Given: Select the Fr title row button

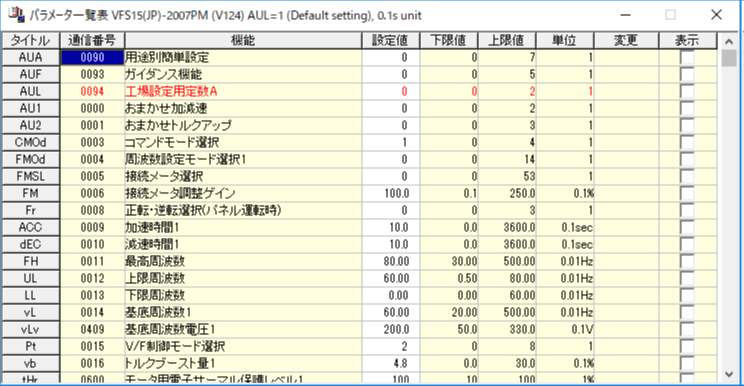Looking at the screenshot, I should click(x=30, y=211).
